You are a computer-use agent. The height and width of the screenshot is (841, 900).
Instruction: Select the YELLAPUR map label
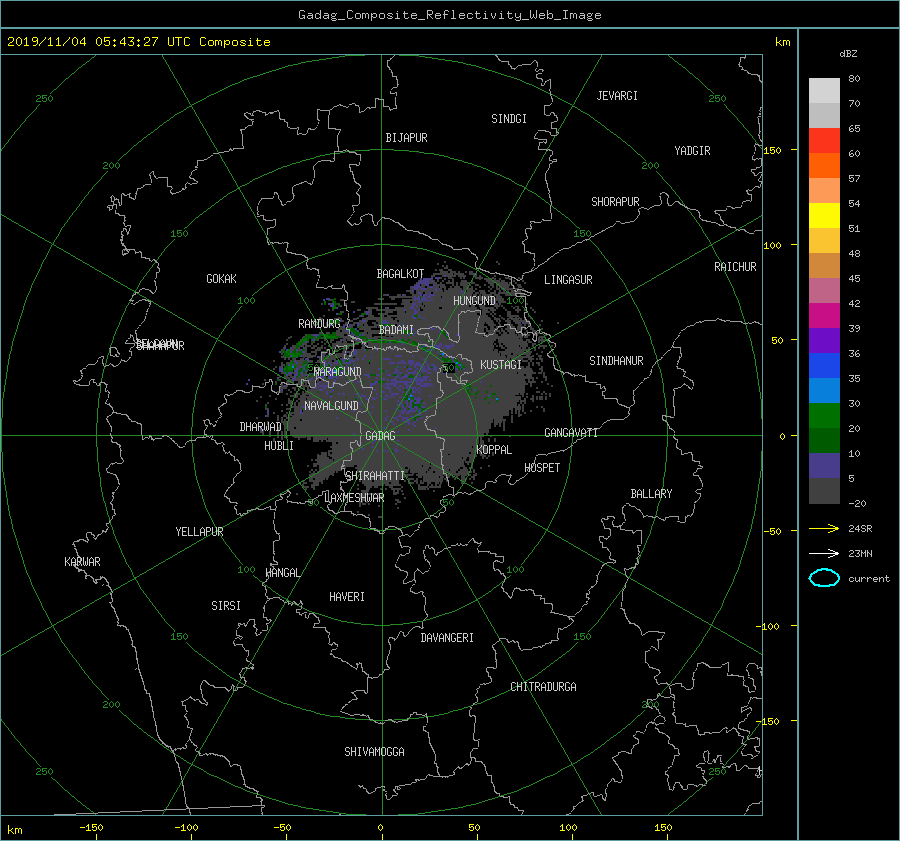click(199, 532)
